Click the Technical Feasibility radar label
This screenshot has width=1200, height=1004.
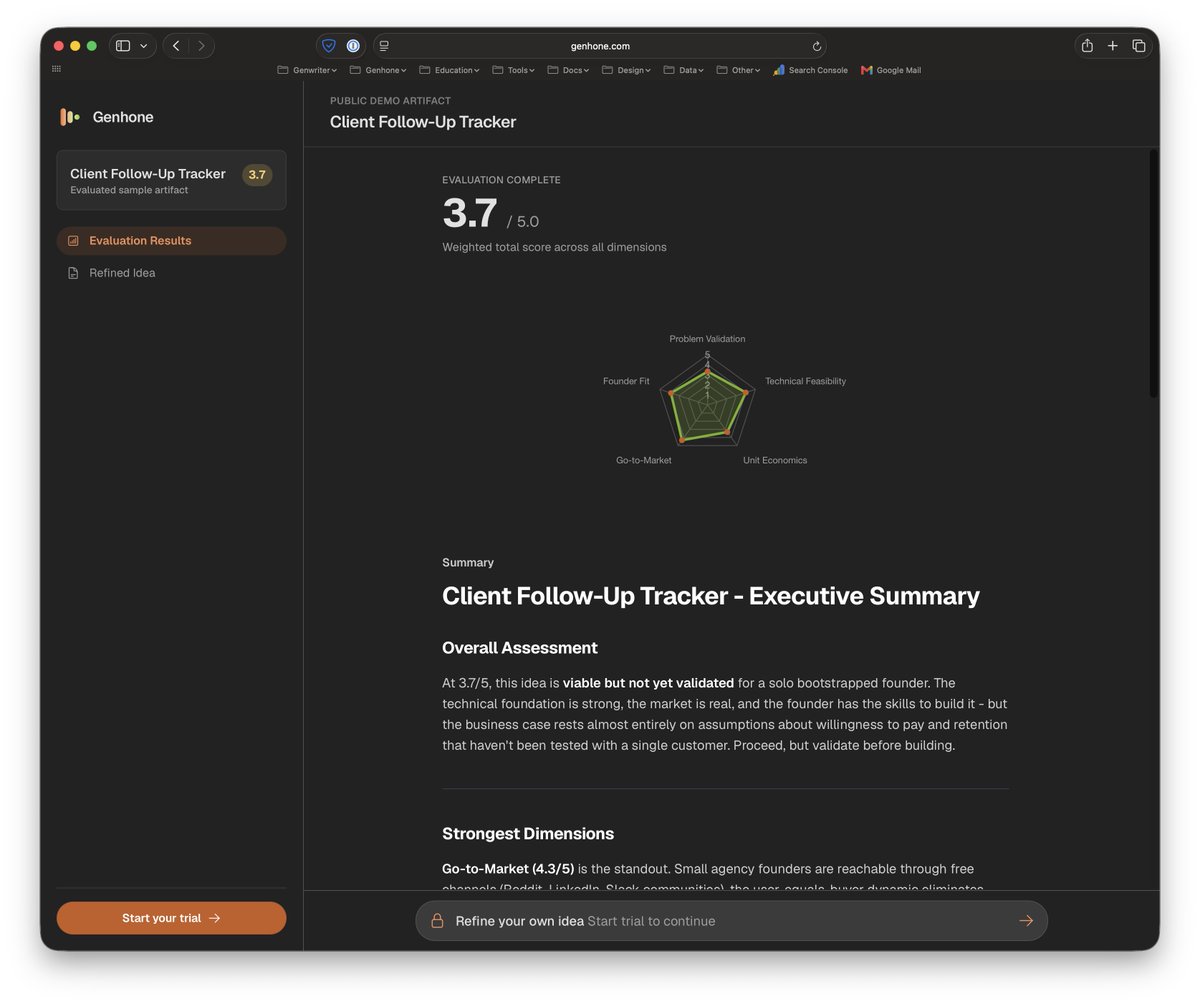coord(805,381)
